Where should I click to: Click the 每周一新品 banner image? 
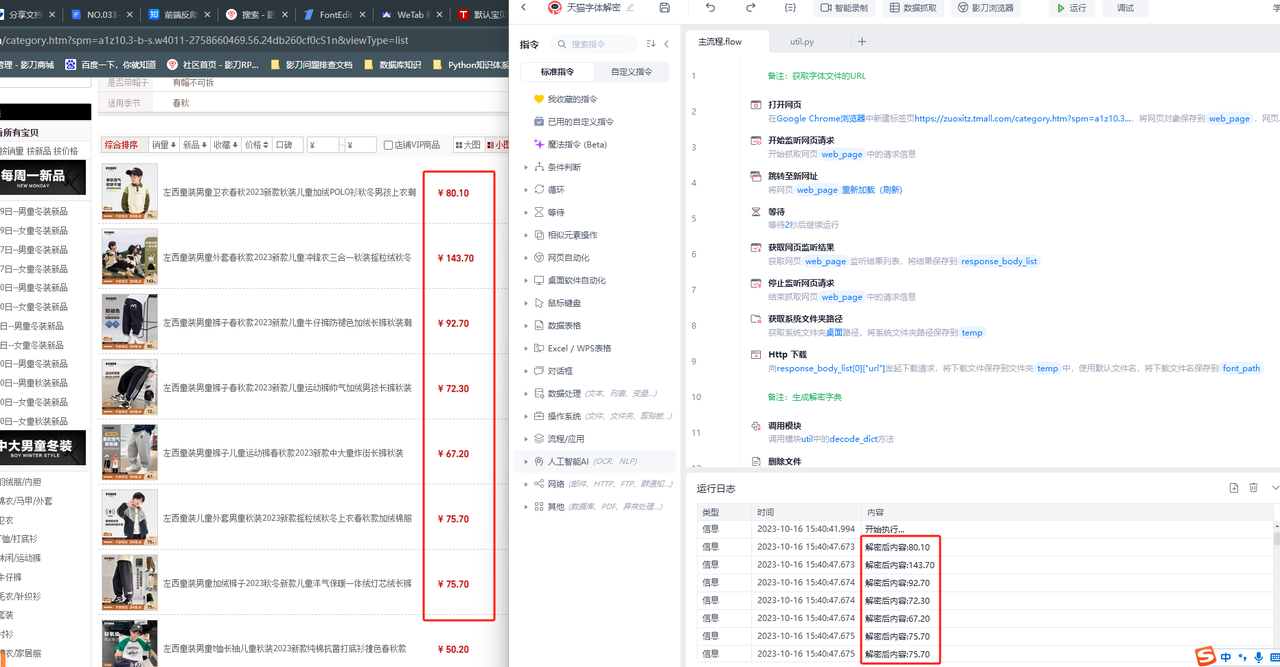43,177
